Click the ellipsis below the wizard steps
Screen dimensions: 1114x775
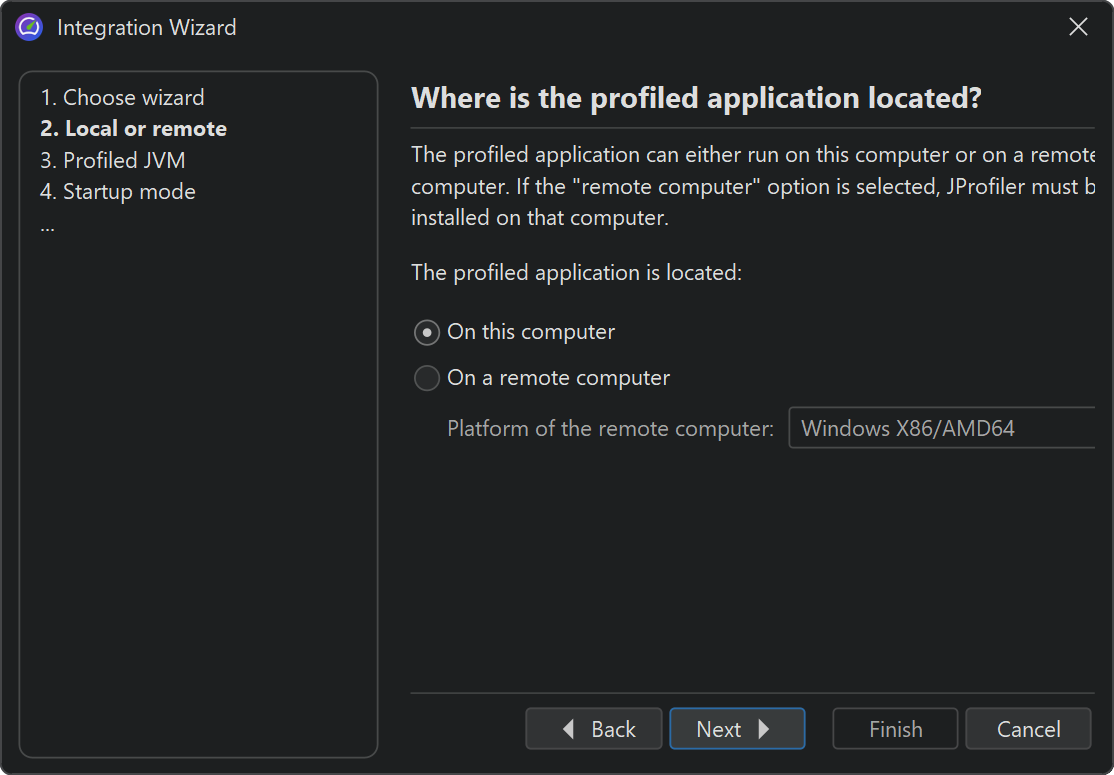click(x=48, y=225)
